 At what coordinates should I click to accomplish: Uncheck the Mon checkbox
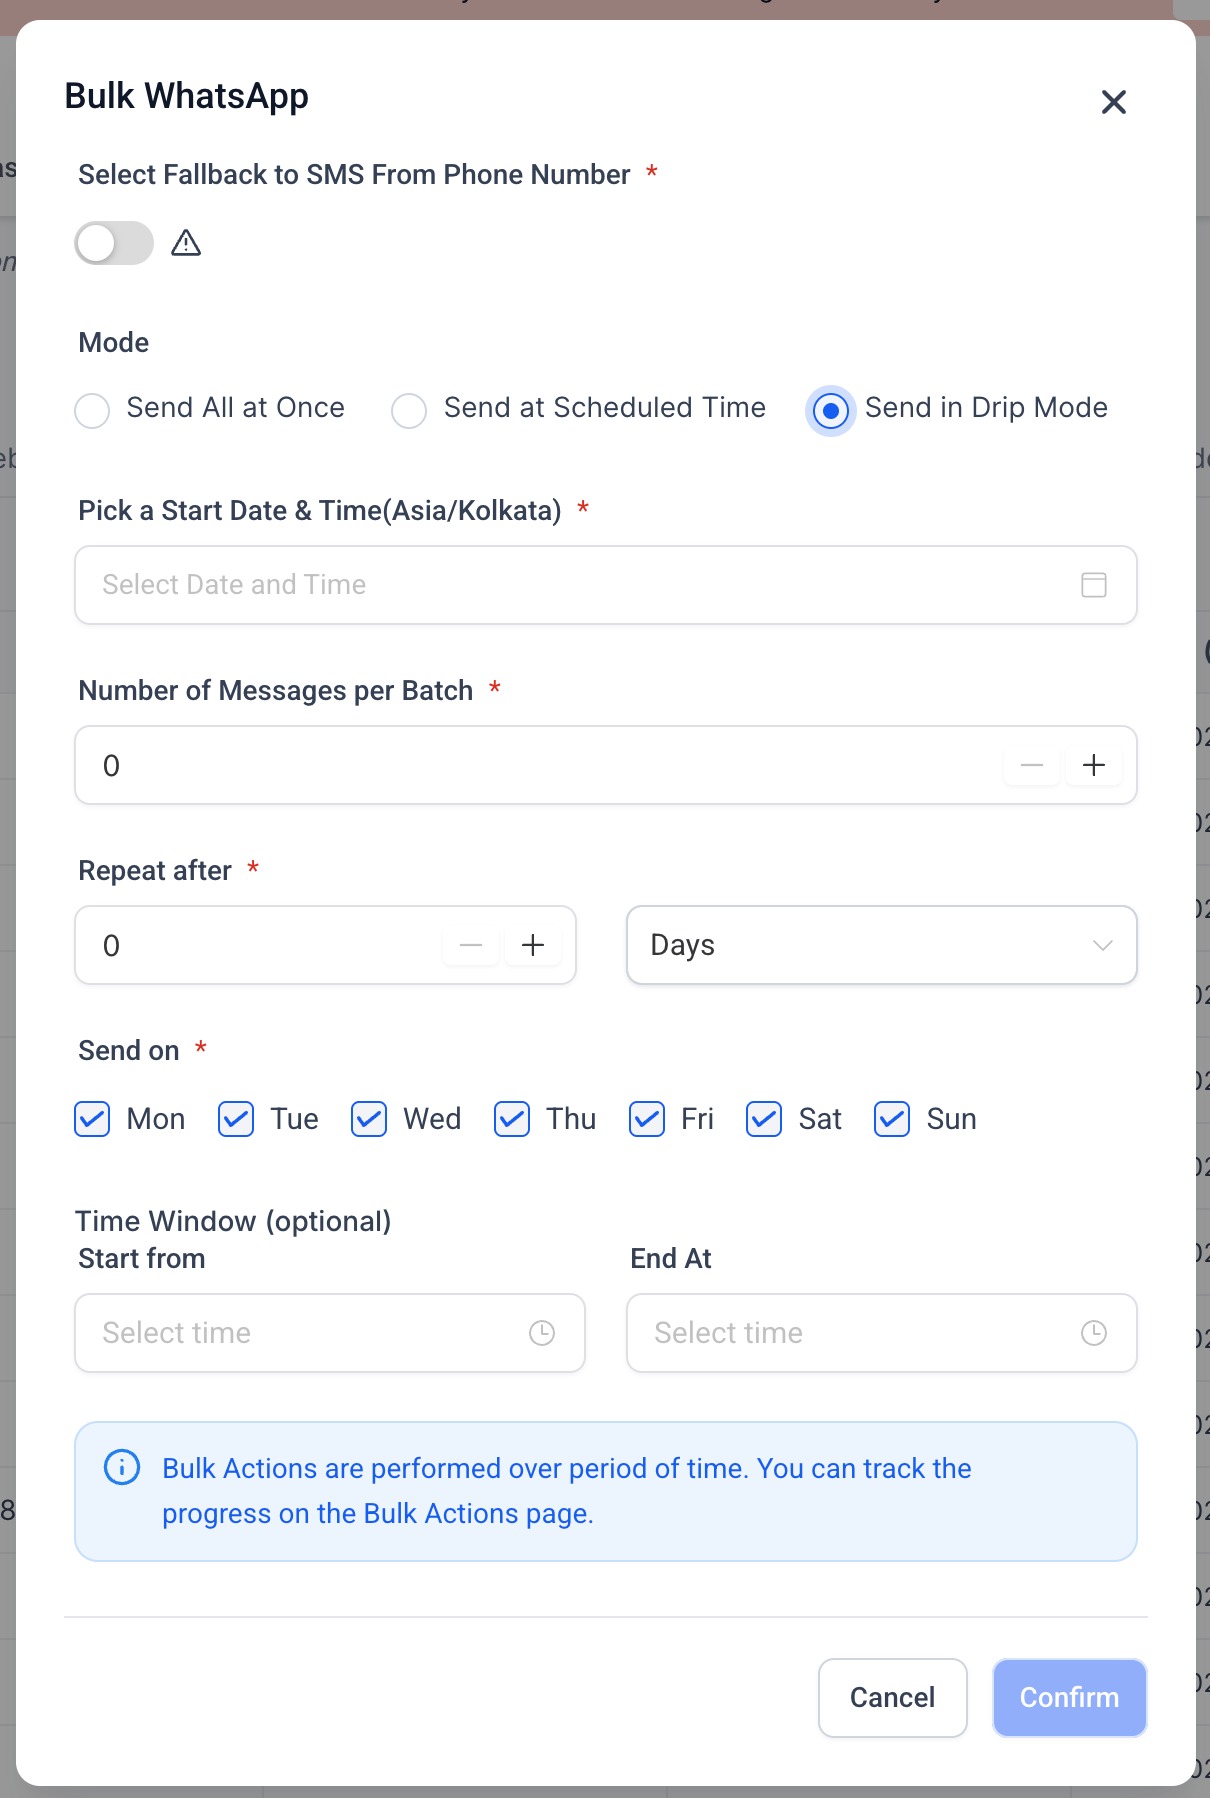[x=92, y=1119]
